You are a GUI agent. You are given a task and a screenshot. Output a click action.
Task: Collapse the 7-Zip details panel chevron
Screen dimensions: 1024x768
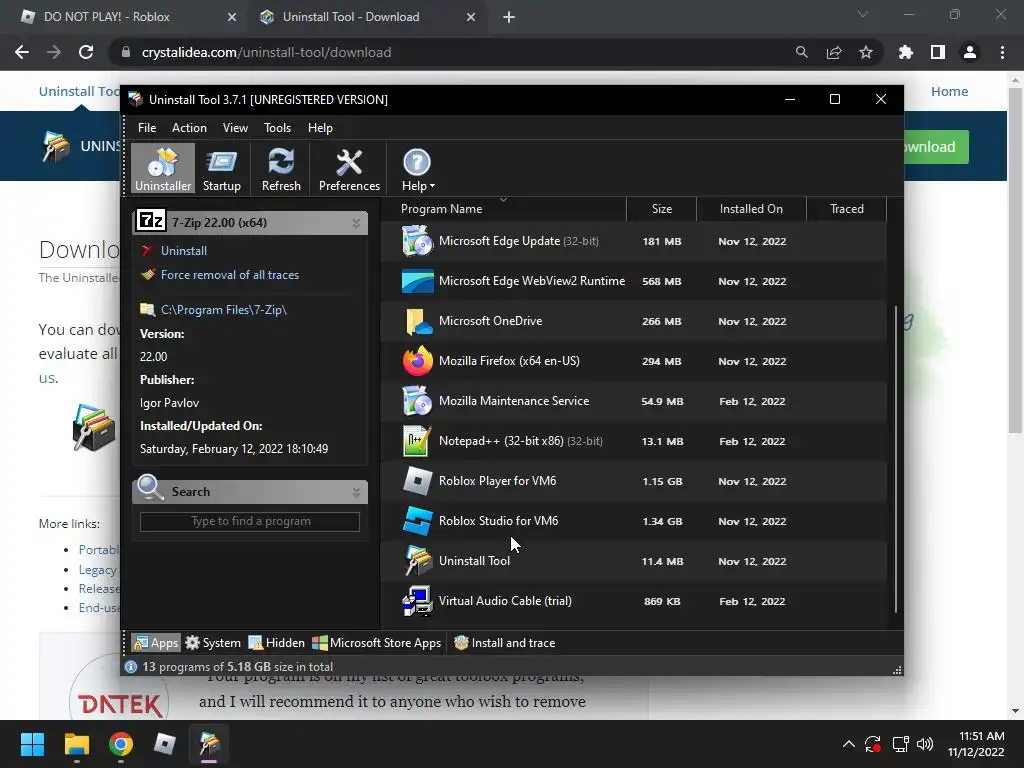click(357, 223)
